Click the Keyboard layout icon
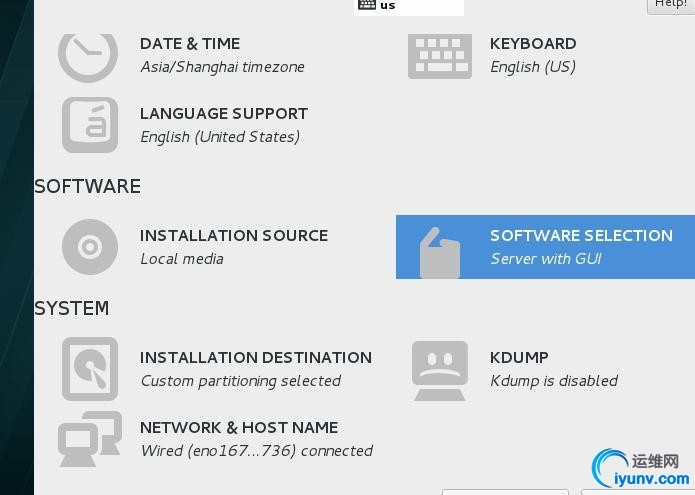Screen dimensions: 695x495 click(x=440, y=55)
